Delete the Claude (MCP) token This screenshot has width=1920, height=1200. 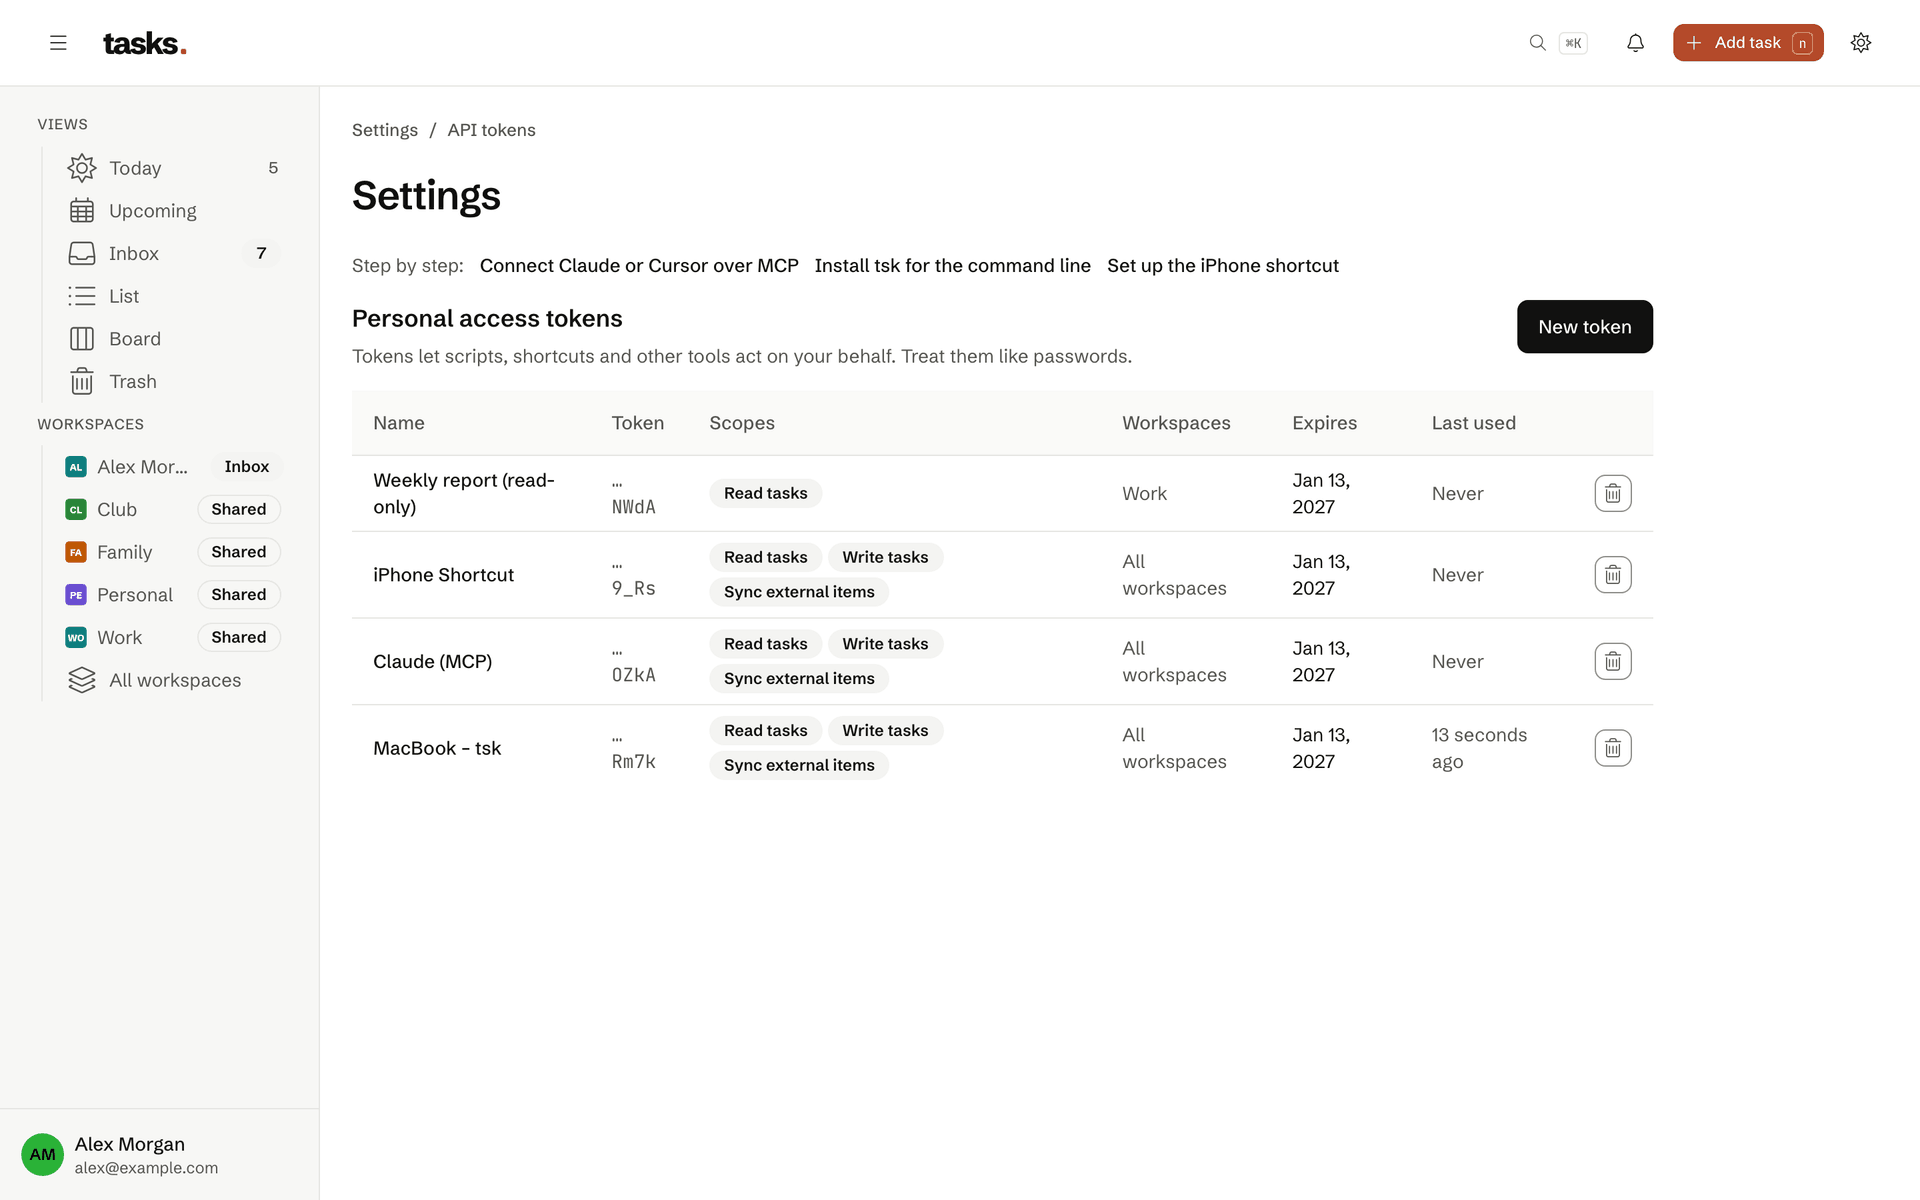[x=1612, y=661]
